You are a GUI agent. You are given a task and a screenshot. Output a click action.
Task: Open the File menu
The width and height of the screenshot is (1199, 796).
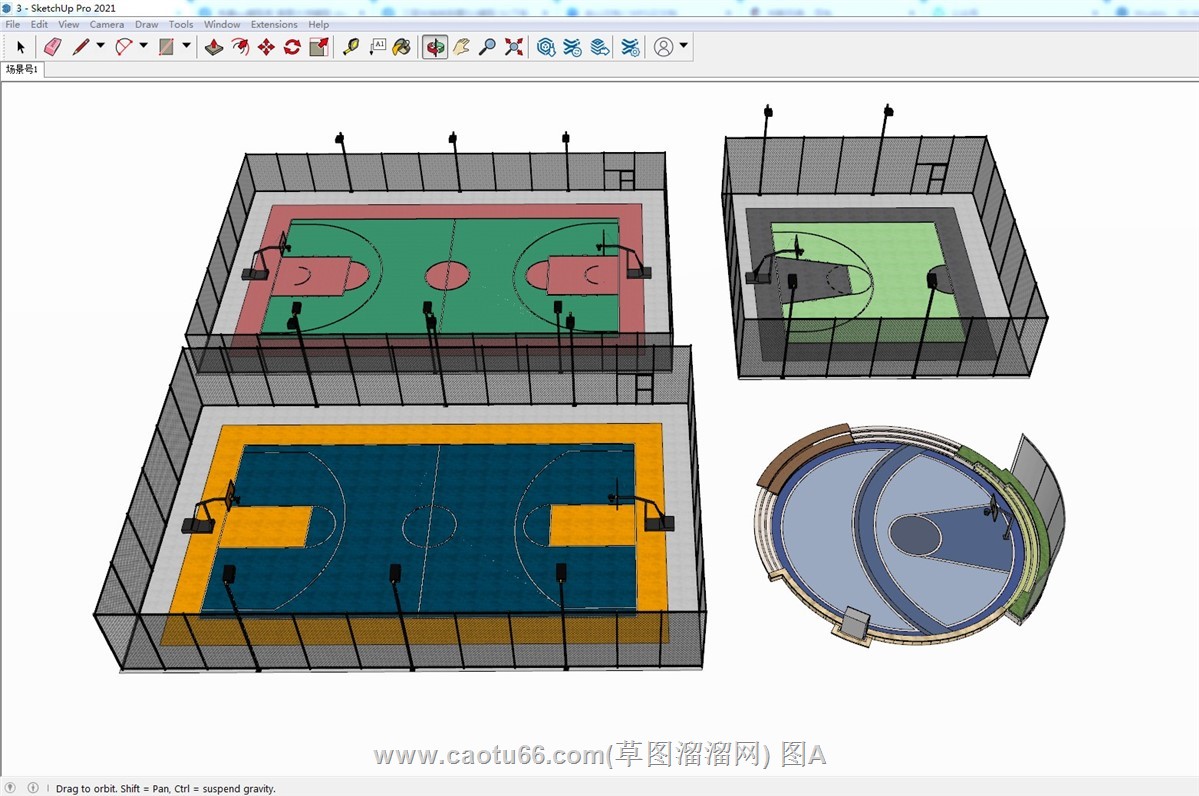13,24
